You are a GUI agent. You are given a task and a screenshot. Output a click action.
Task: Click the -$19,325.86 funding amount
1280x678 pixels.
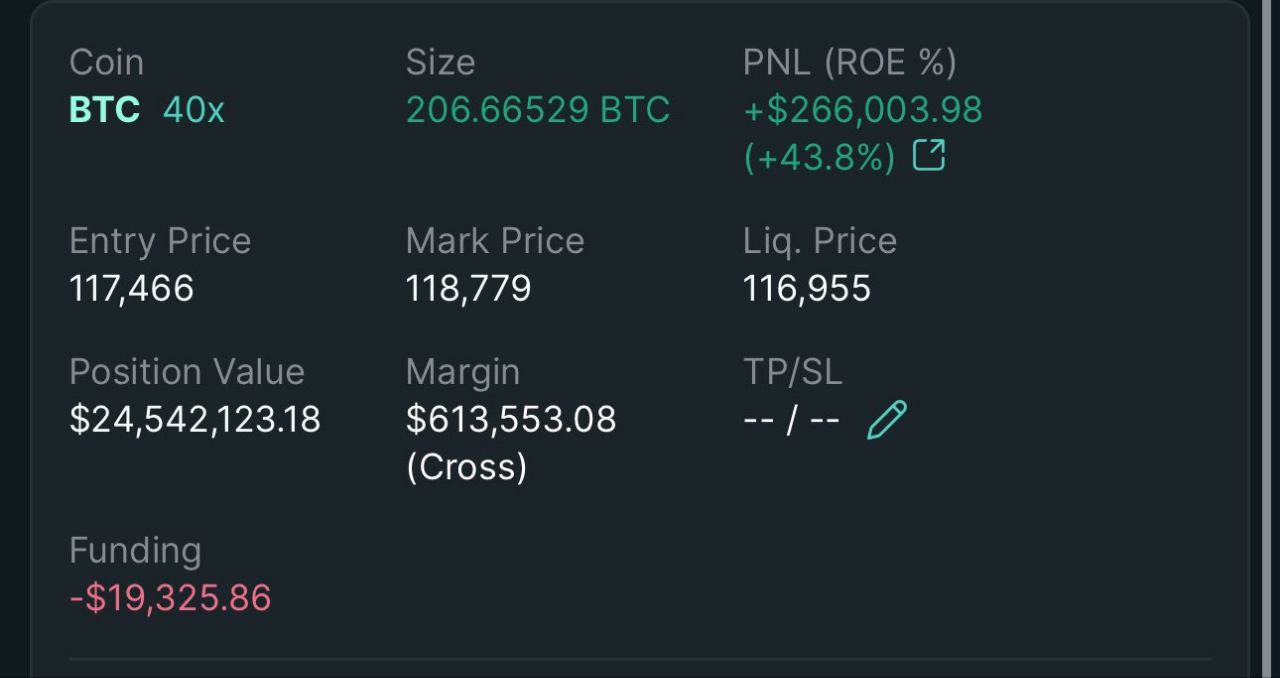pos(170,598)
